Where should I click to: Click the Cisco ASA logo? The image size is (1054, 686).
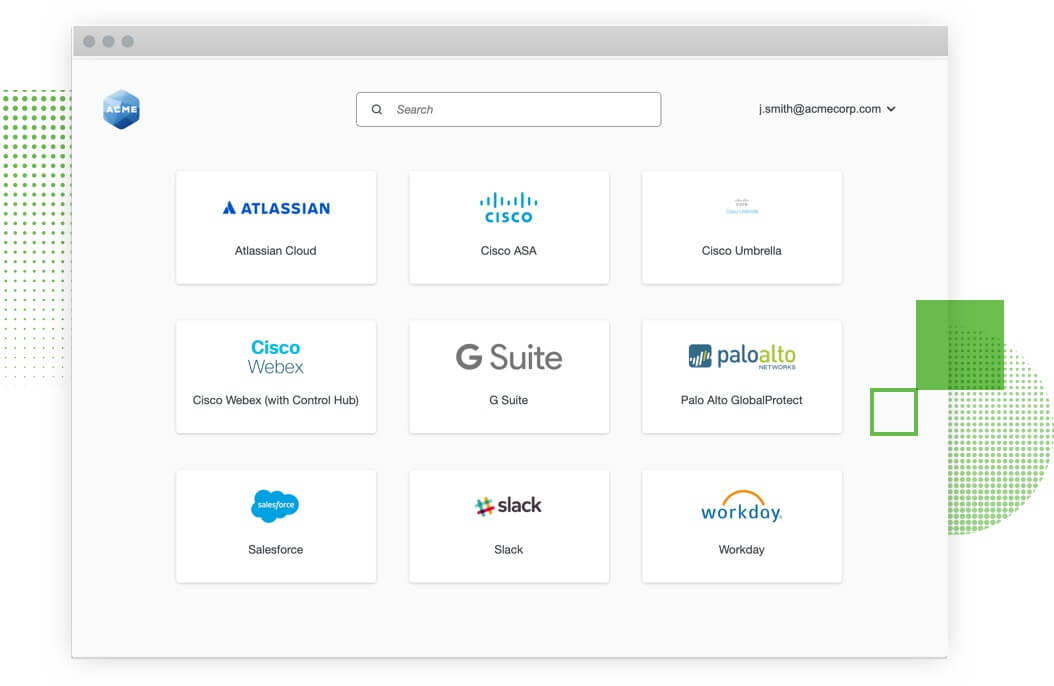(x=508, y=207)
